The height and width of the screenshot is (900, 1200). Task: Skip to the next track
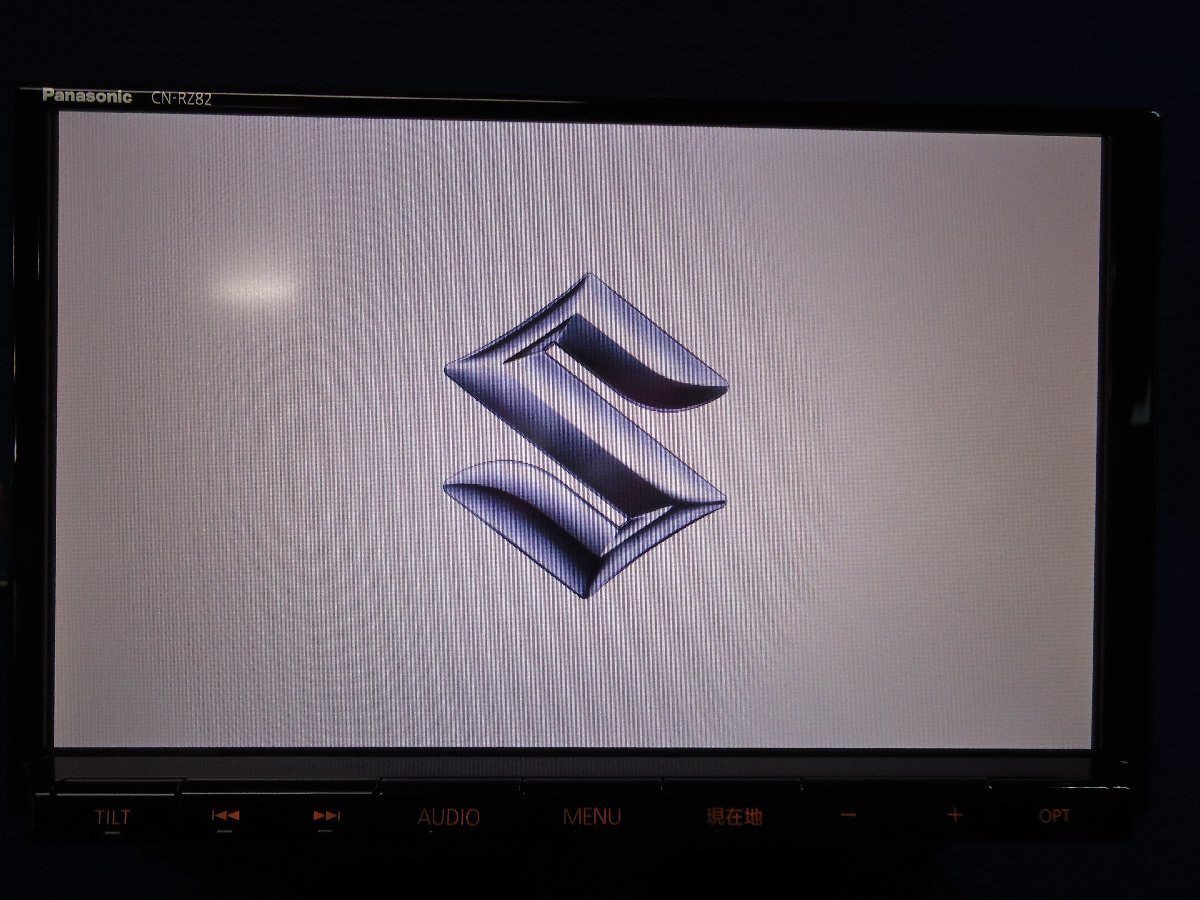pyautogui.click(x=327, y=816)
